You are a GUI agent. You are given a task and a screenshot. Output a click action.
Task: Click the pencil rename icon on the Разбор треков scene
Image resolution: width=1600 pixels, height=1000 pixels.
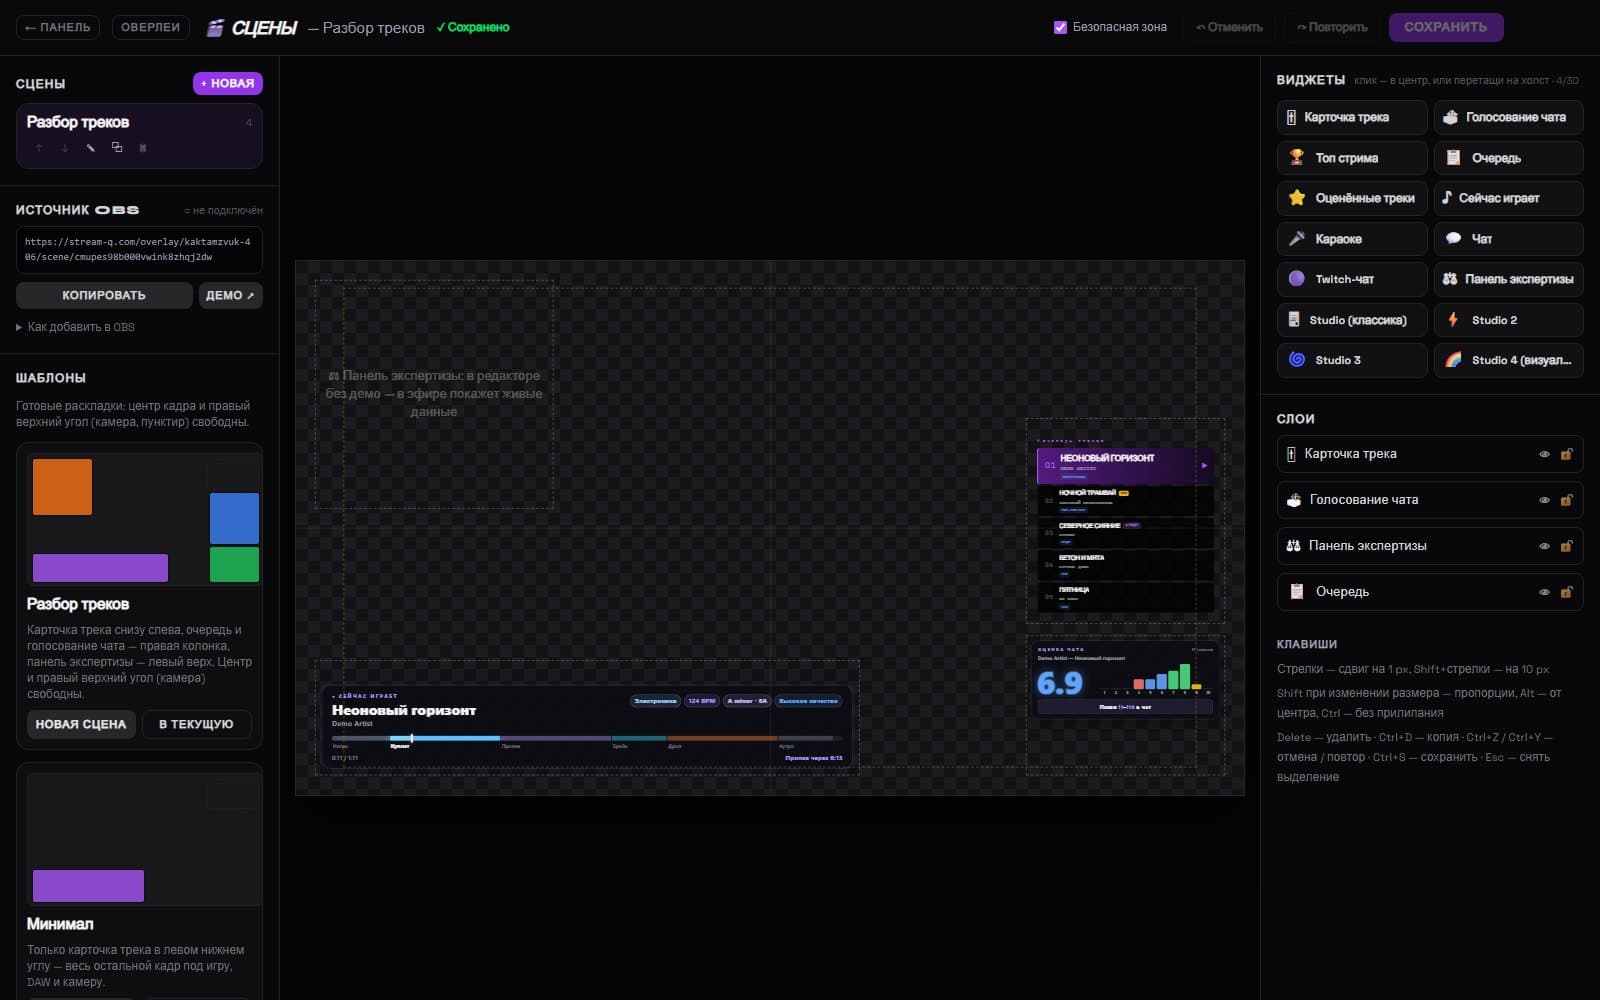click(x=91, y=148)
